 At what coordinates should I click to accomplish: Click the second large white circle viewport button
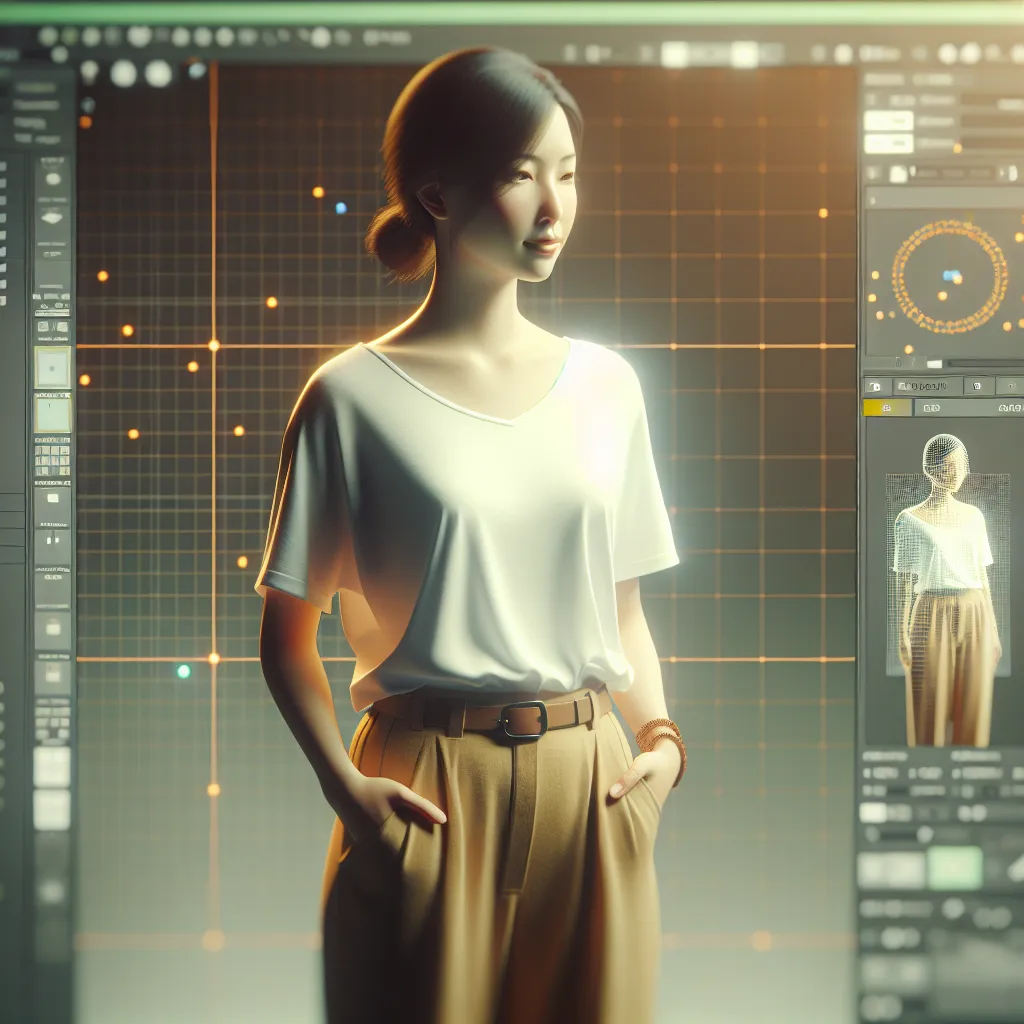coord(158,73)
